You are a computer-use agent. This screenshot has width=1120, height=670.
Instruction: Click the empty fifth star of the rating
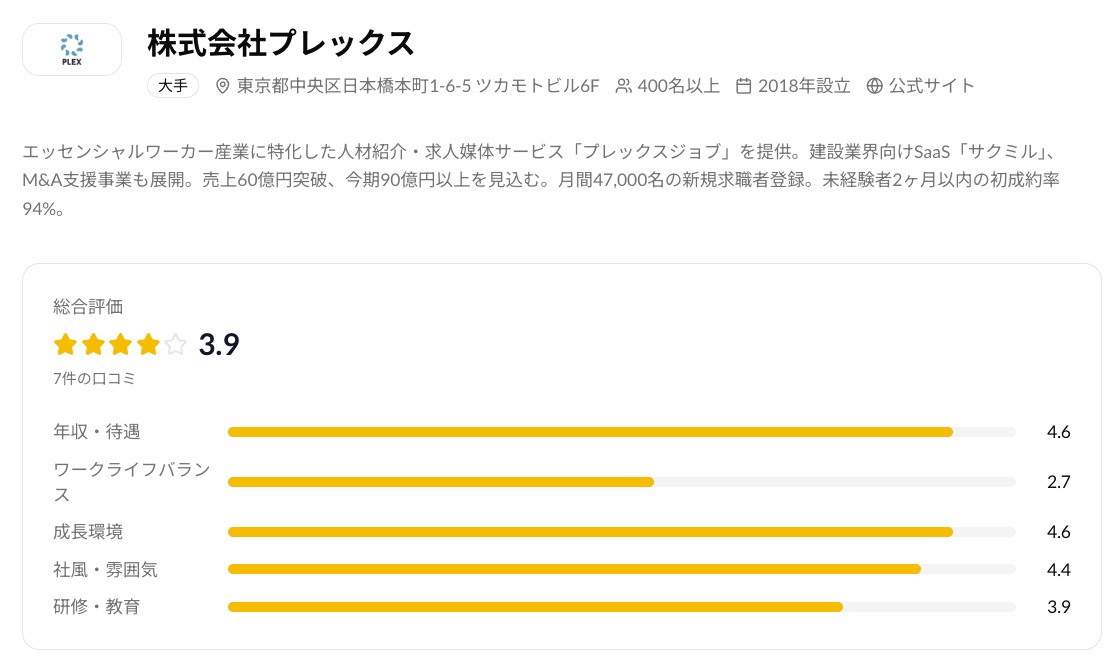[174, 344]
